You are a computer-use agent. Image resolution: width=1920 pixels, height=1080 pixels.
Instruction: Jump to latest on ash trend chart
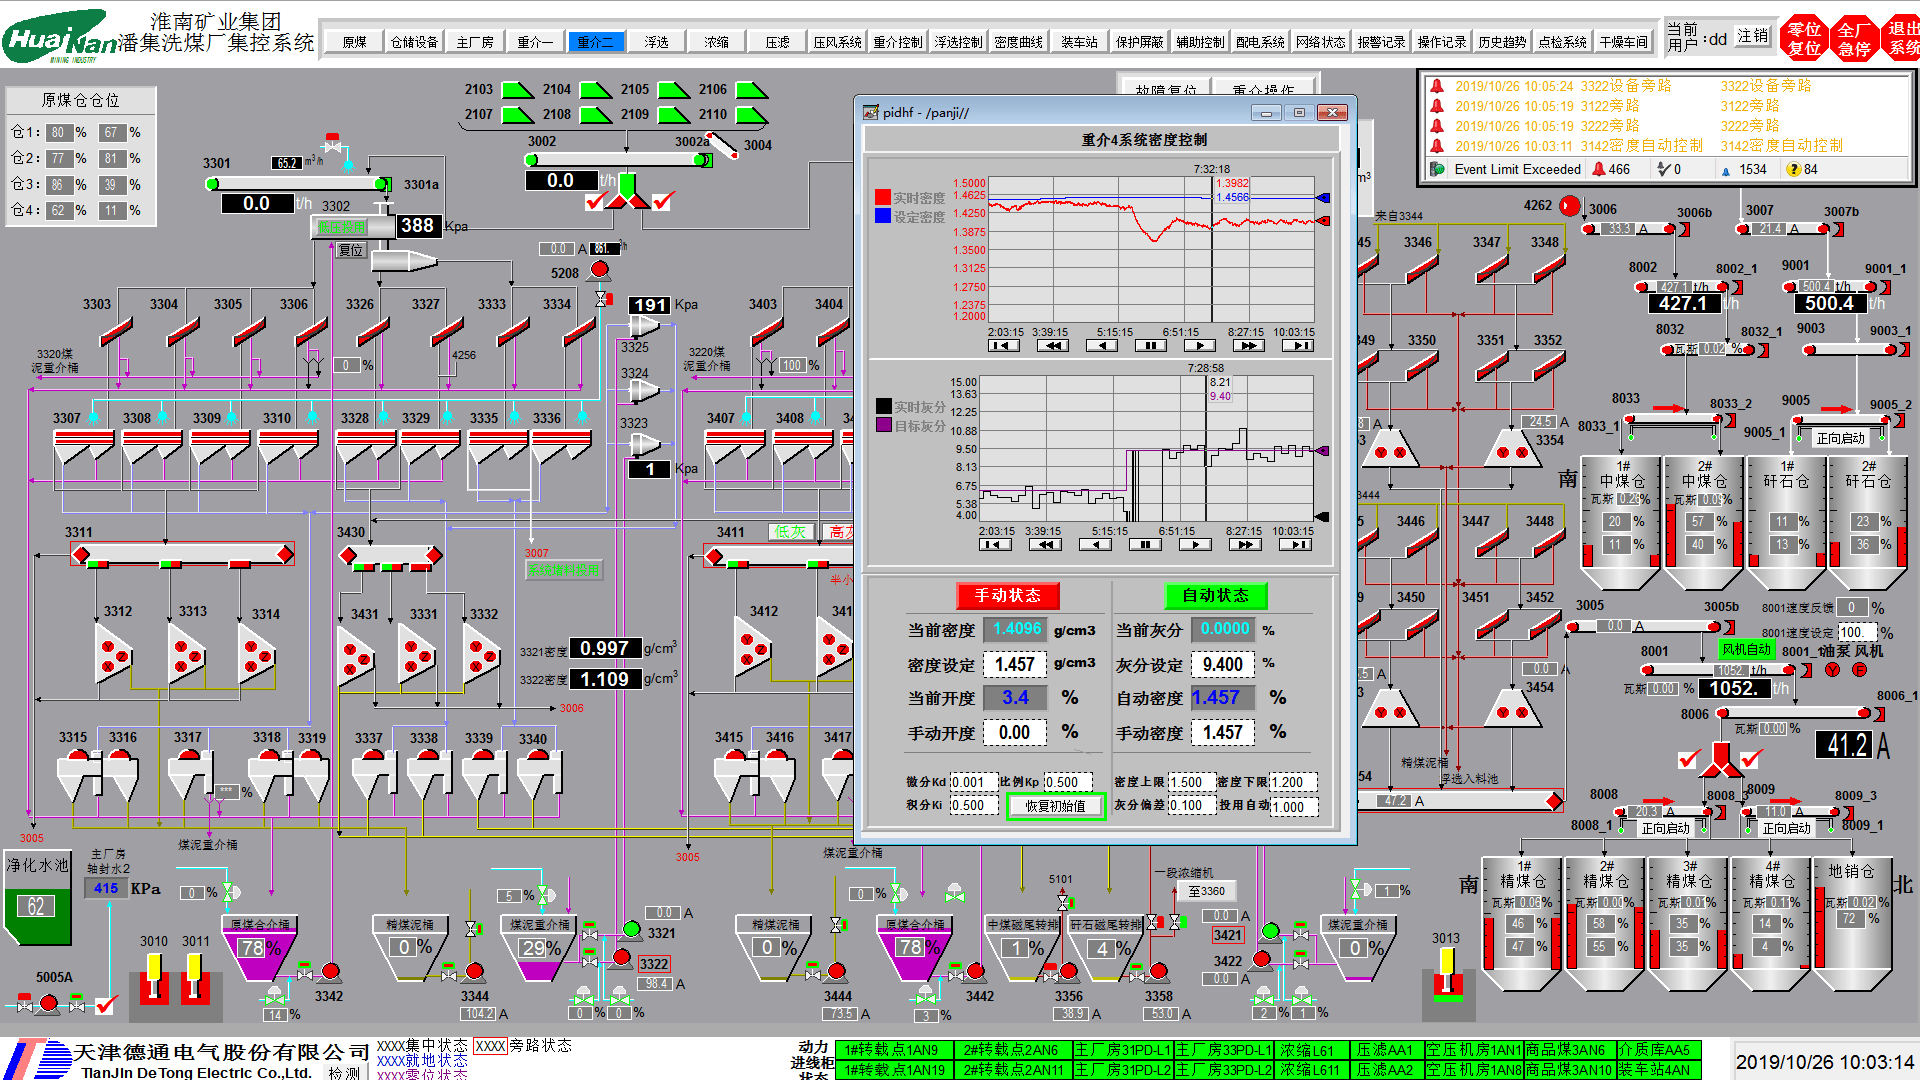(1295, 545)
